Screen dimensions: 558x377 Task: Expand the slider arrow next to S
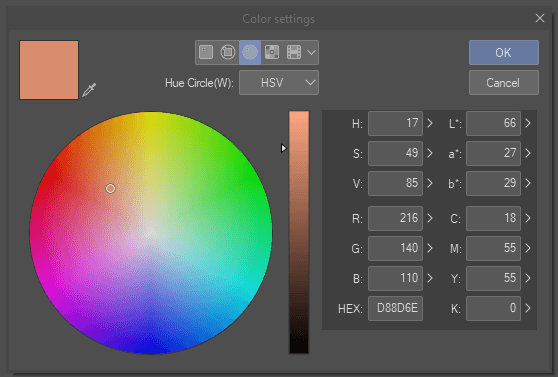point(430,153)
